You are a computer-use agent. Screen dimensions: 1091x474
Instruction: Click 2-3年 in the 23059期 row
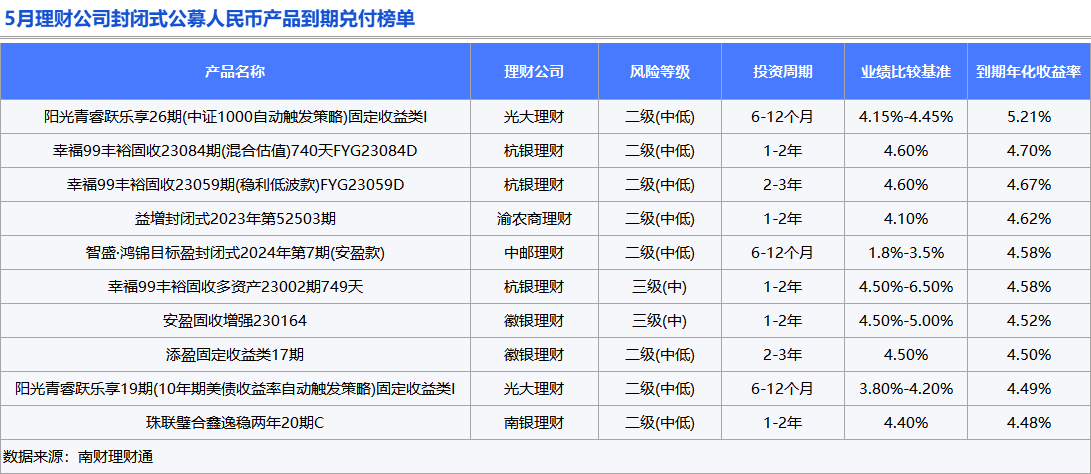click(x=783, y=185)
